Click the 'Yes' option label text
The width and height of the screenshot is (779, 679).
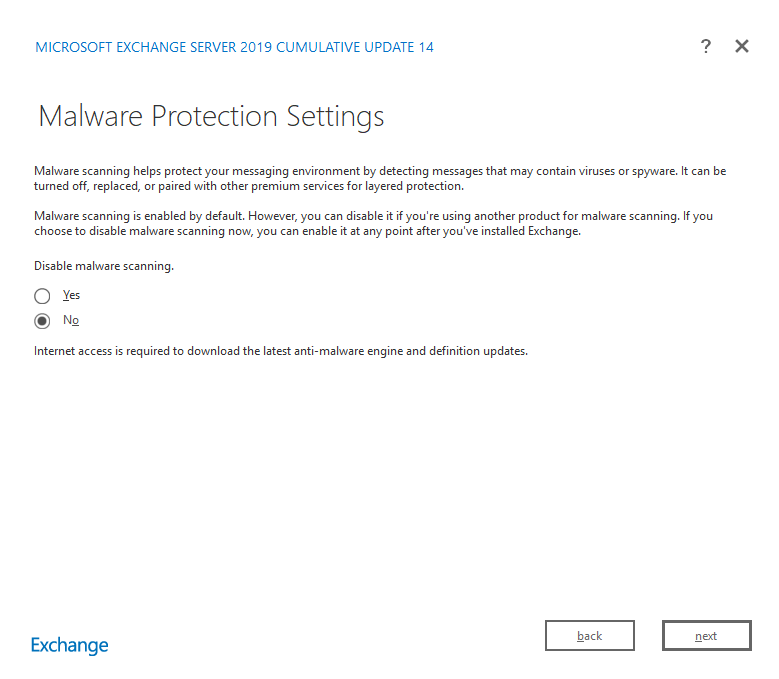[x=71, y=295]
